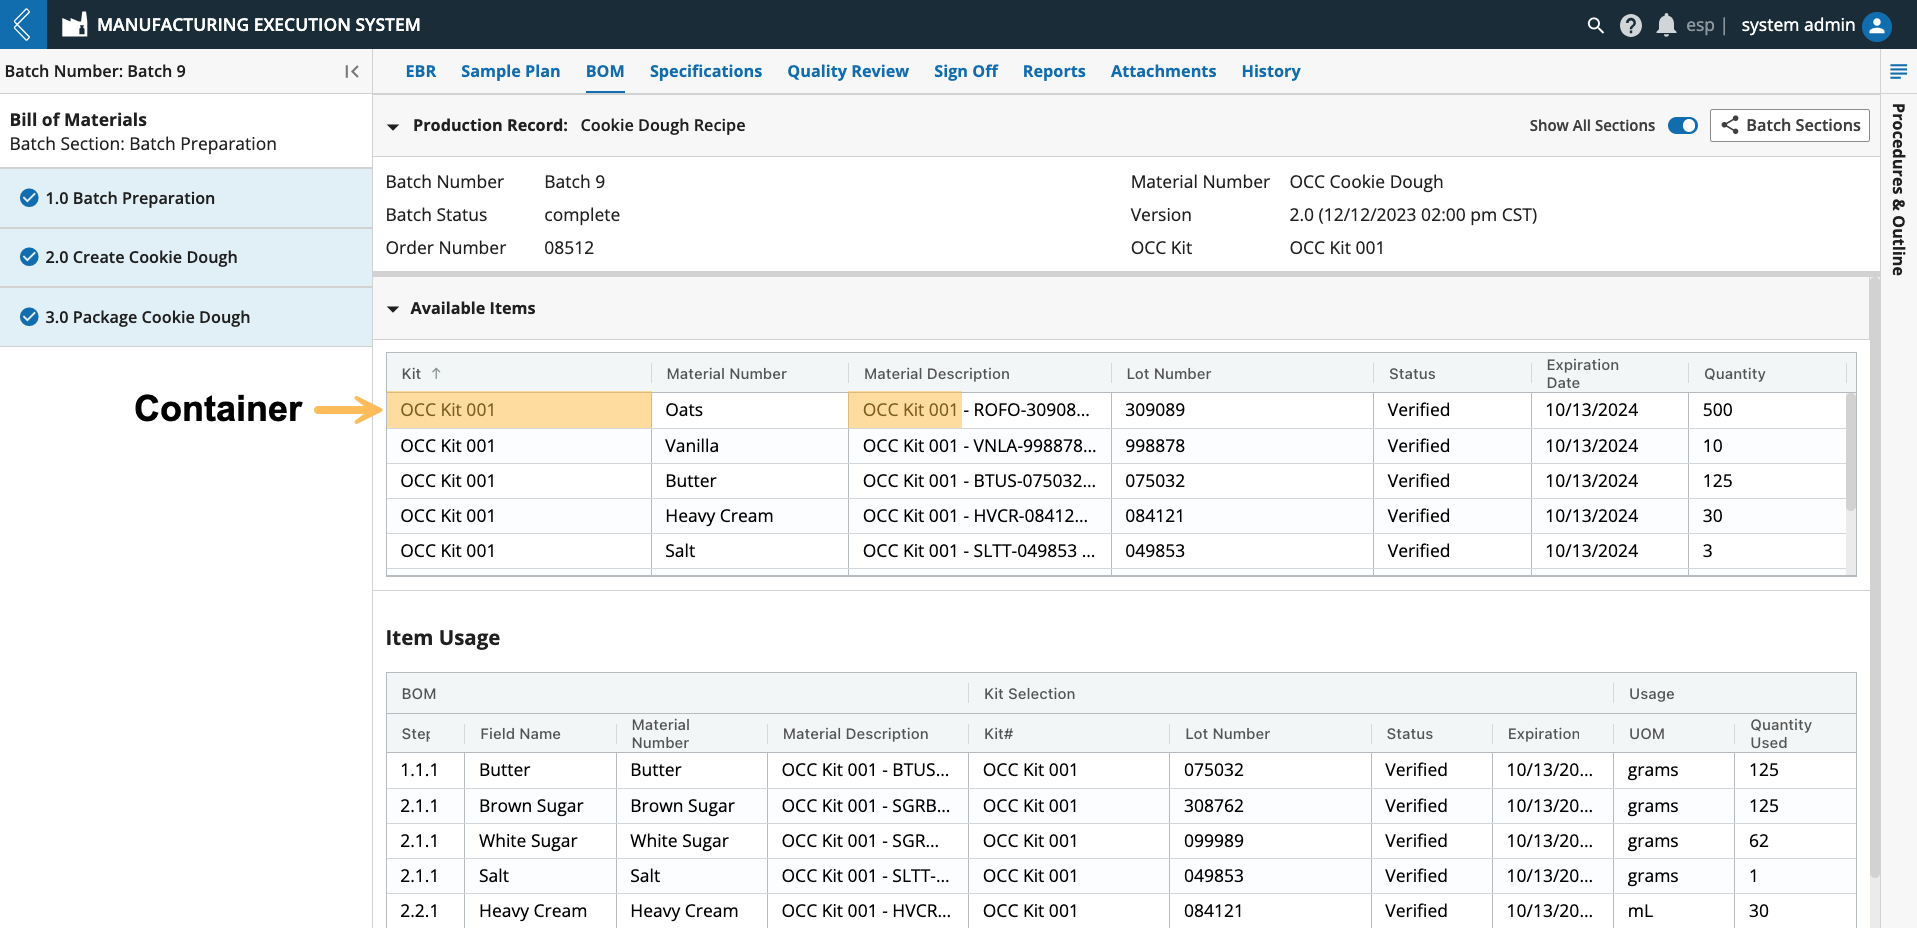
Task: Click the checkmark icon of 2.0 Create Cookie Dough
Action: [29, 257]
